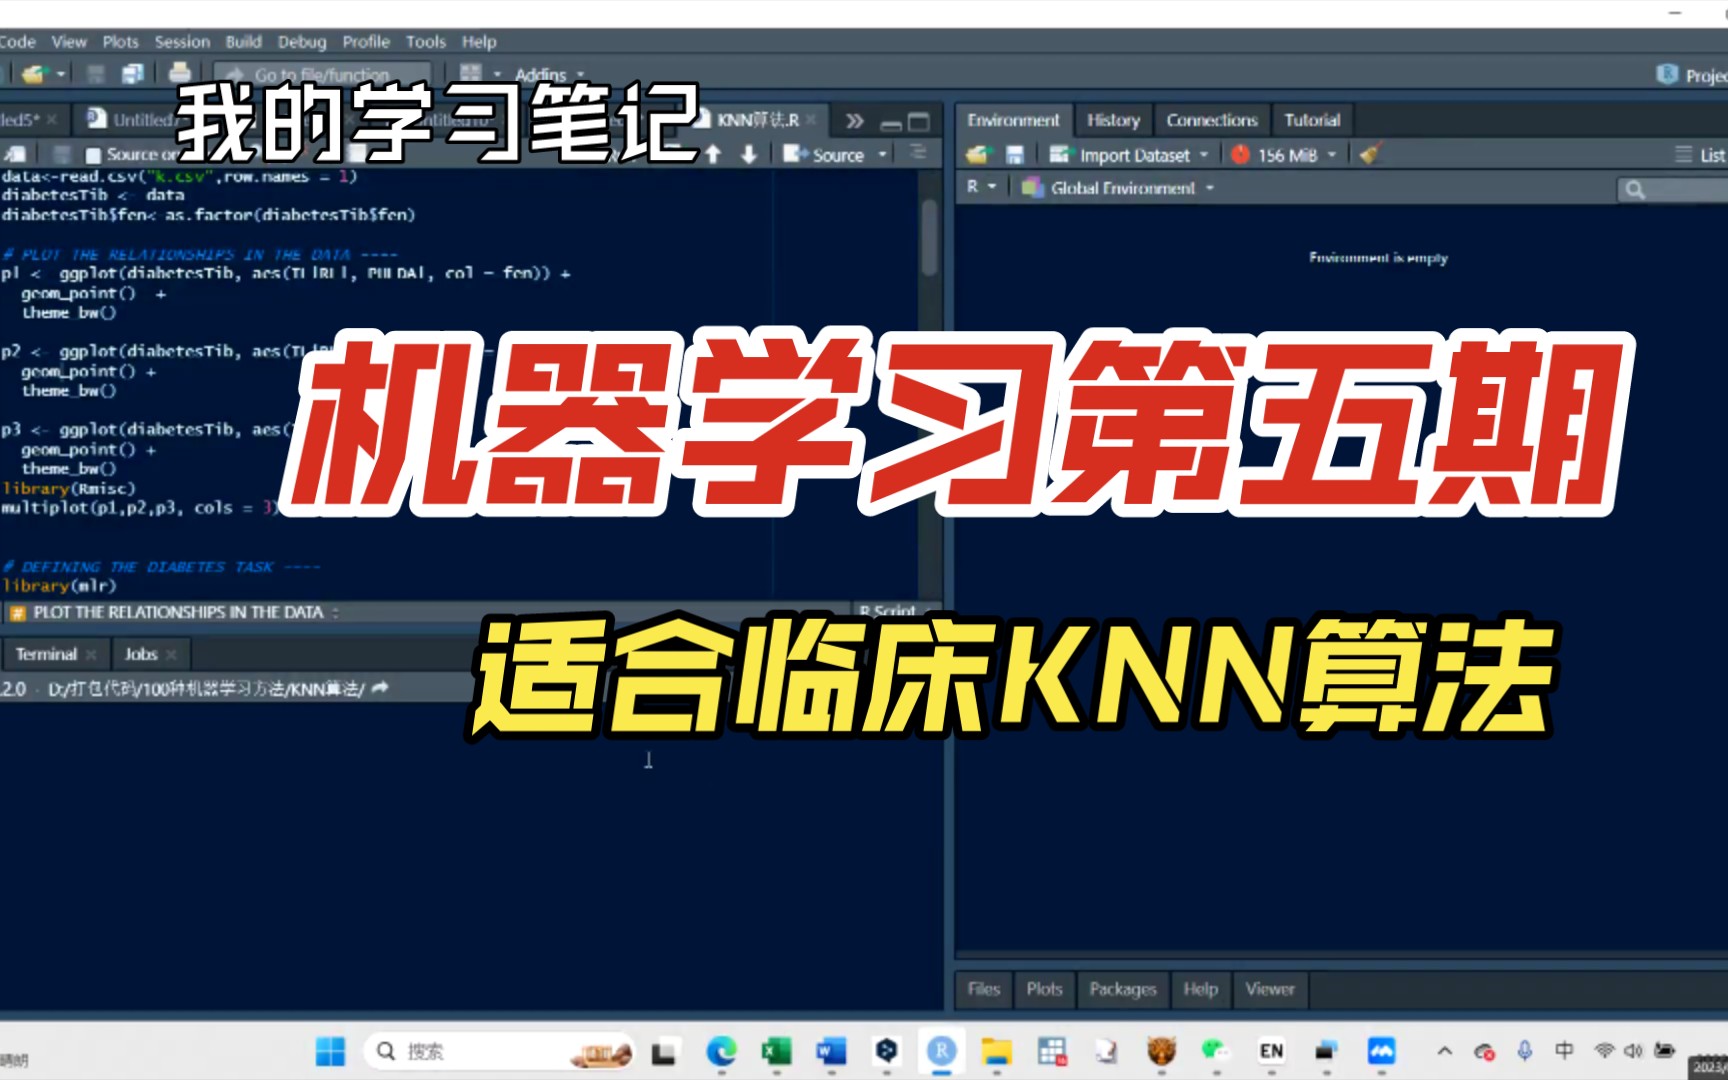
Task: Switch to the Terminal tab
Action: coord(46,654)
